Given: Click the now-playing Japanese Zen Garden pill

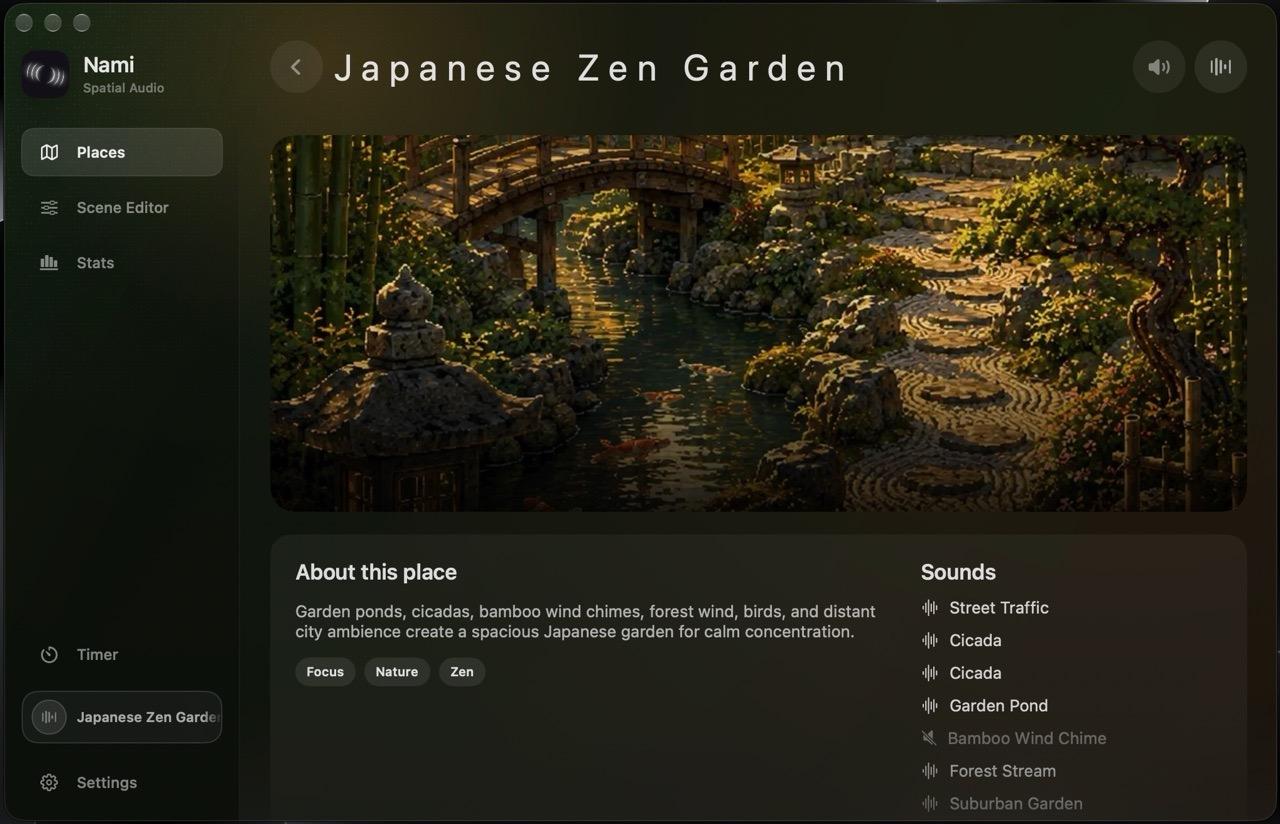Looking at the screenshot, I should coord(122,717).
